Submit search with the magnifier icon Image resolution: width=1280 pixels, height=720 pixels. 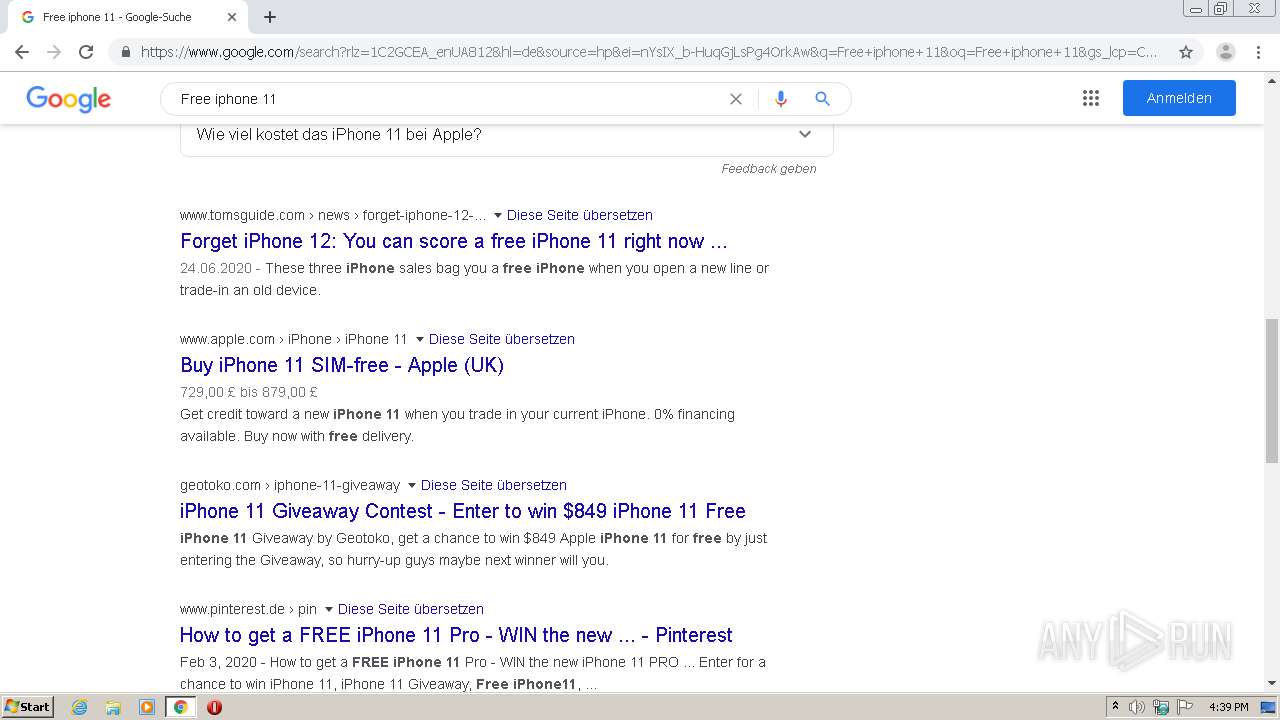(822, 99)
